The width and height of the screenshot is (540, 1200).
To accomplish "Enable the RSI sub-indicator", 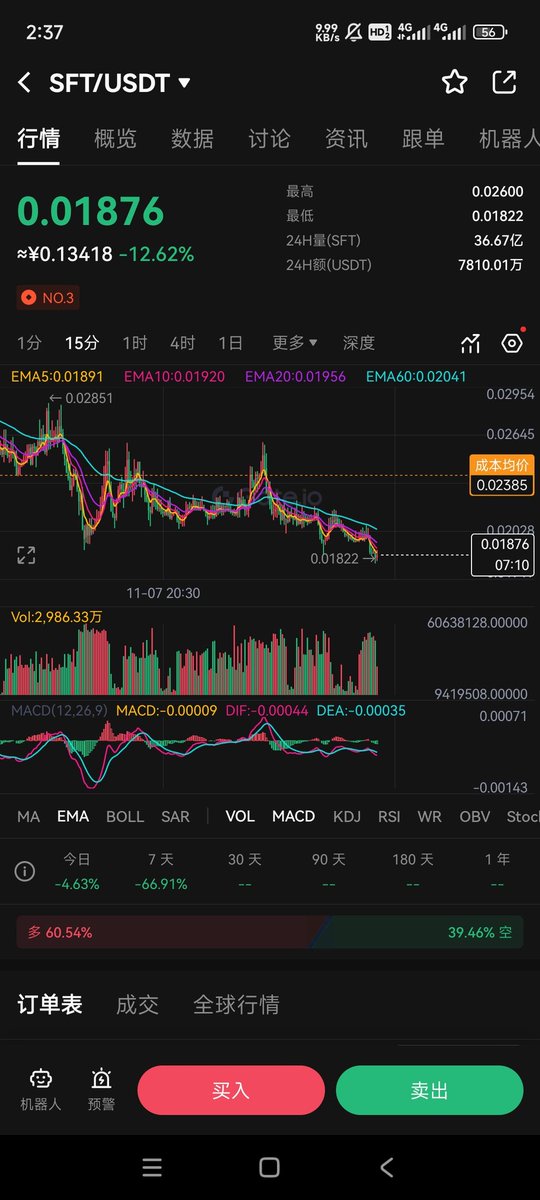I will (389, 816).
